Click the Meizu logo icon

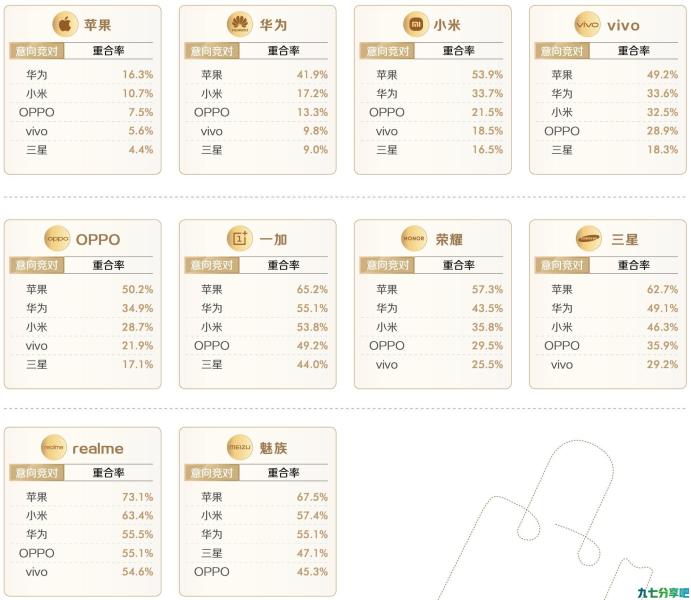point(240,447)
